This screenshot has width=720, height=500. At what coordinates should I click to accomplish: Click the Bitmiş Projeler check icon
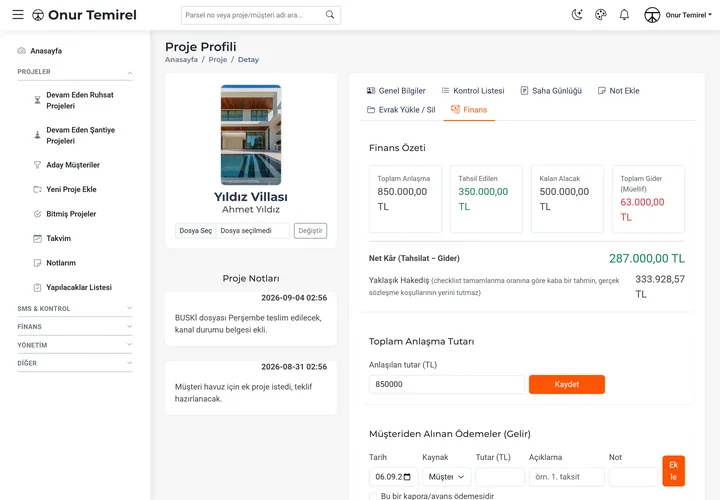point(38,214)
